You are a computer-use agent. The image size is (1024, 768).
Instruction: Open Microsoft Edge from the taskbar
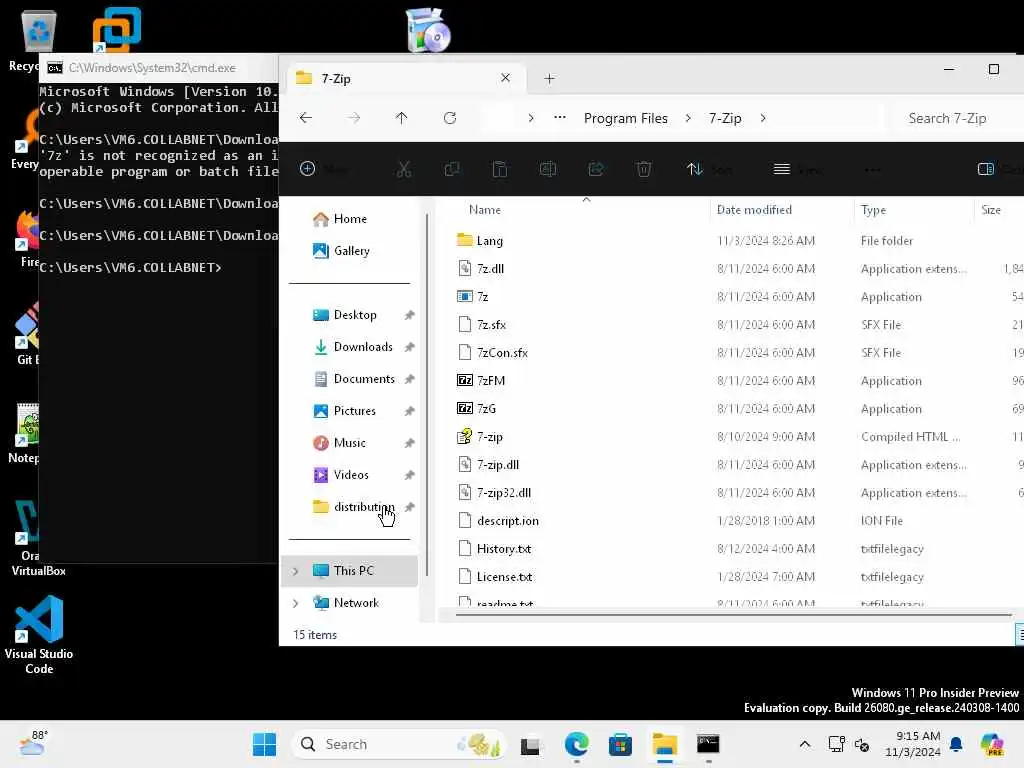click(577, 744)
